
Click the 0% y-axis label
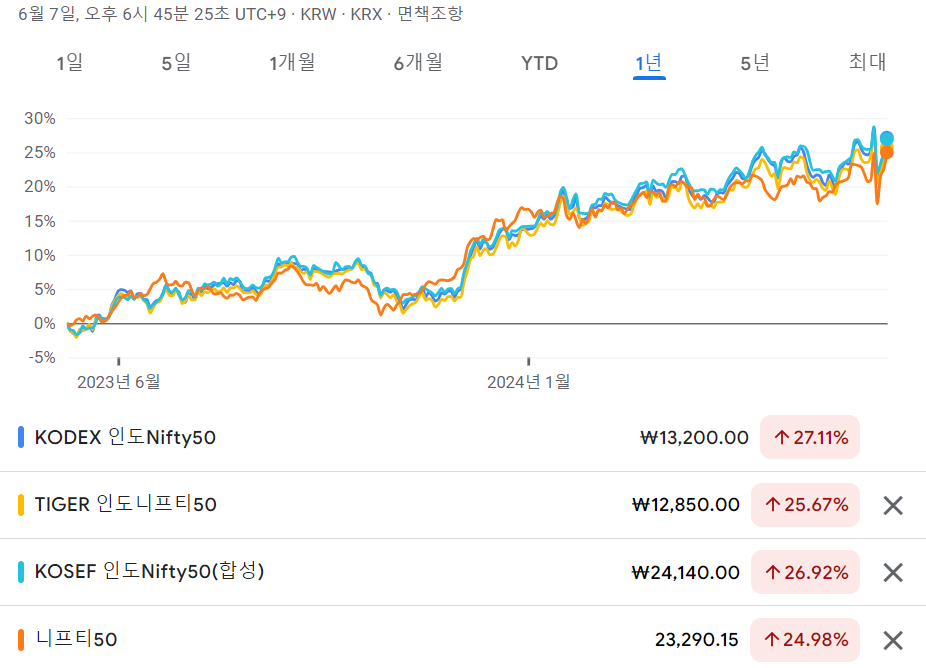point(45,324)
